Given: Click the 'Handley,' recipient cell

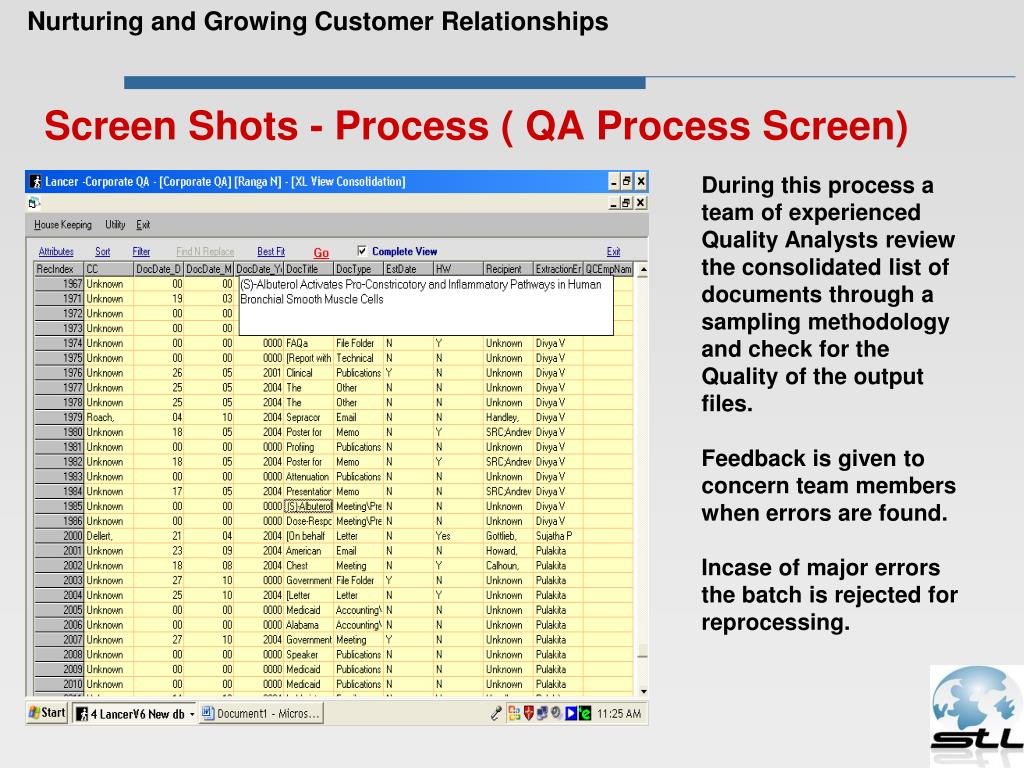Looking at the screenshot, I should pos(508,417).
